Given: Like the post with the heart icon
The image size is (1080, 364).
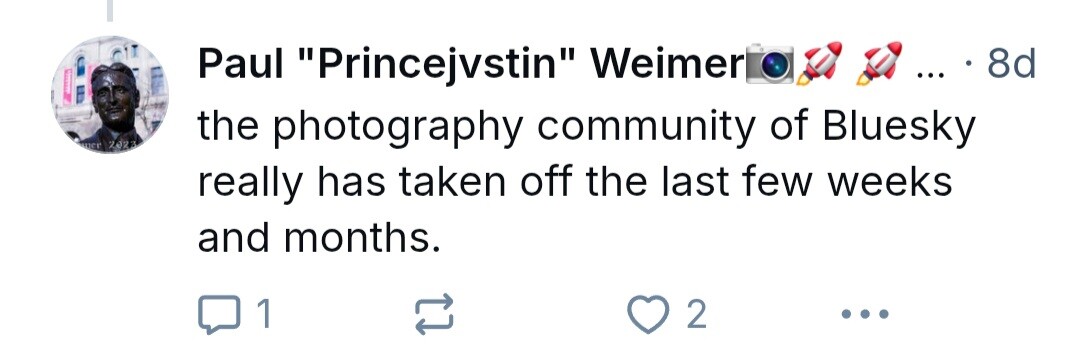Looking at the screenshot, I should pyautogui.click(x=647, y=314).
